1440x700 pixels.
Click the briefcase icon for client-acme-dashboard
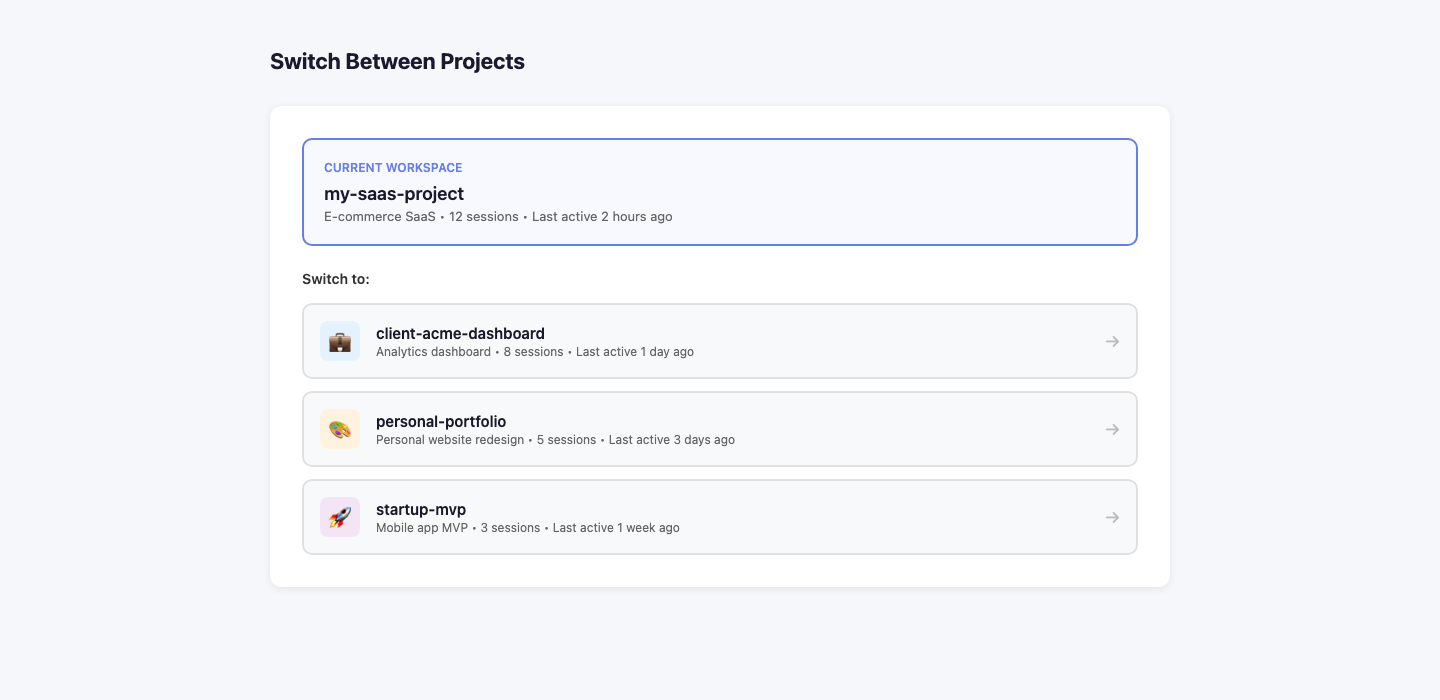pyautogui.click(x=340, y=341)
